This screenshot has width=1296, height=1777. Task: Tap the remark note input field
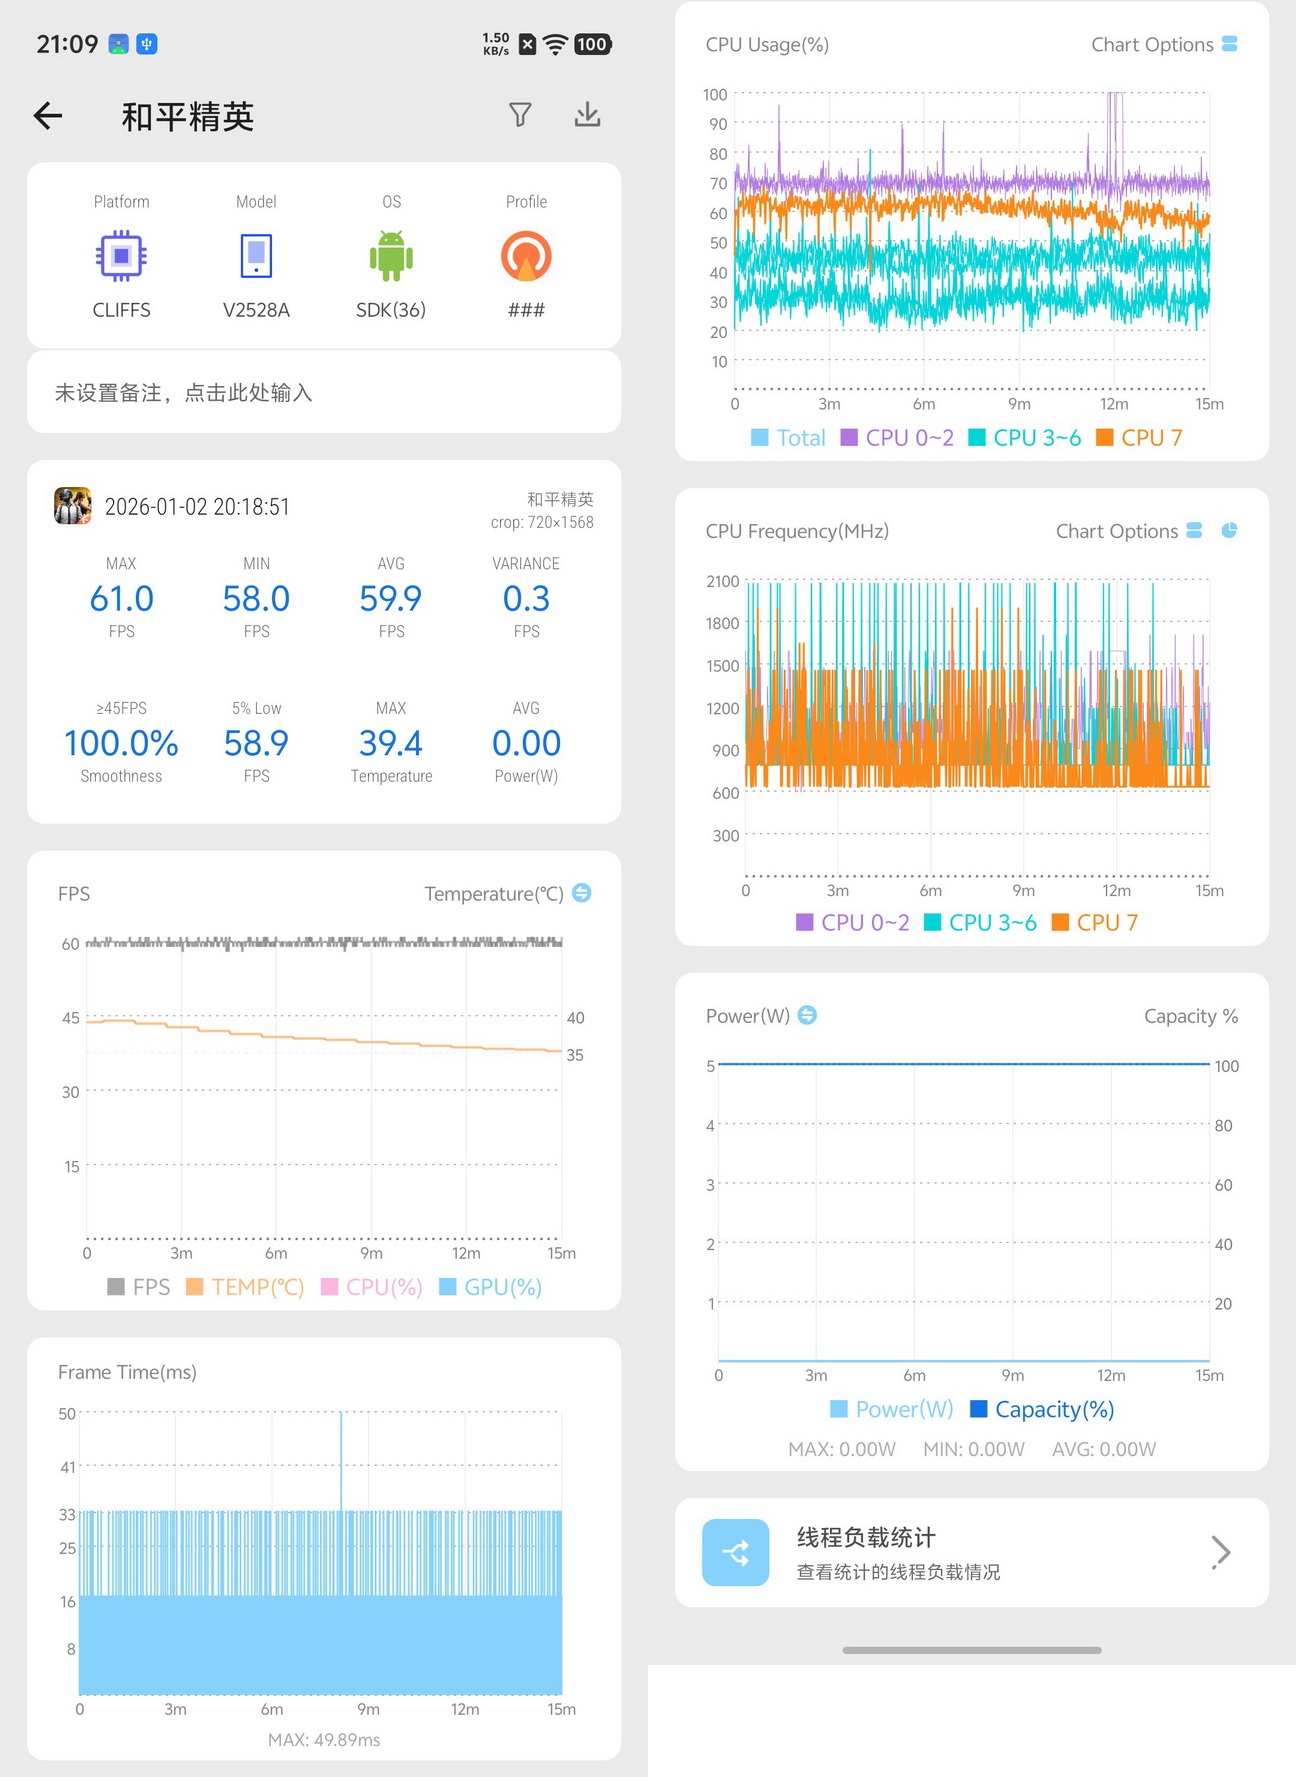pos(324,392)
